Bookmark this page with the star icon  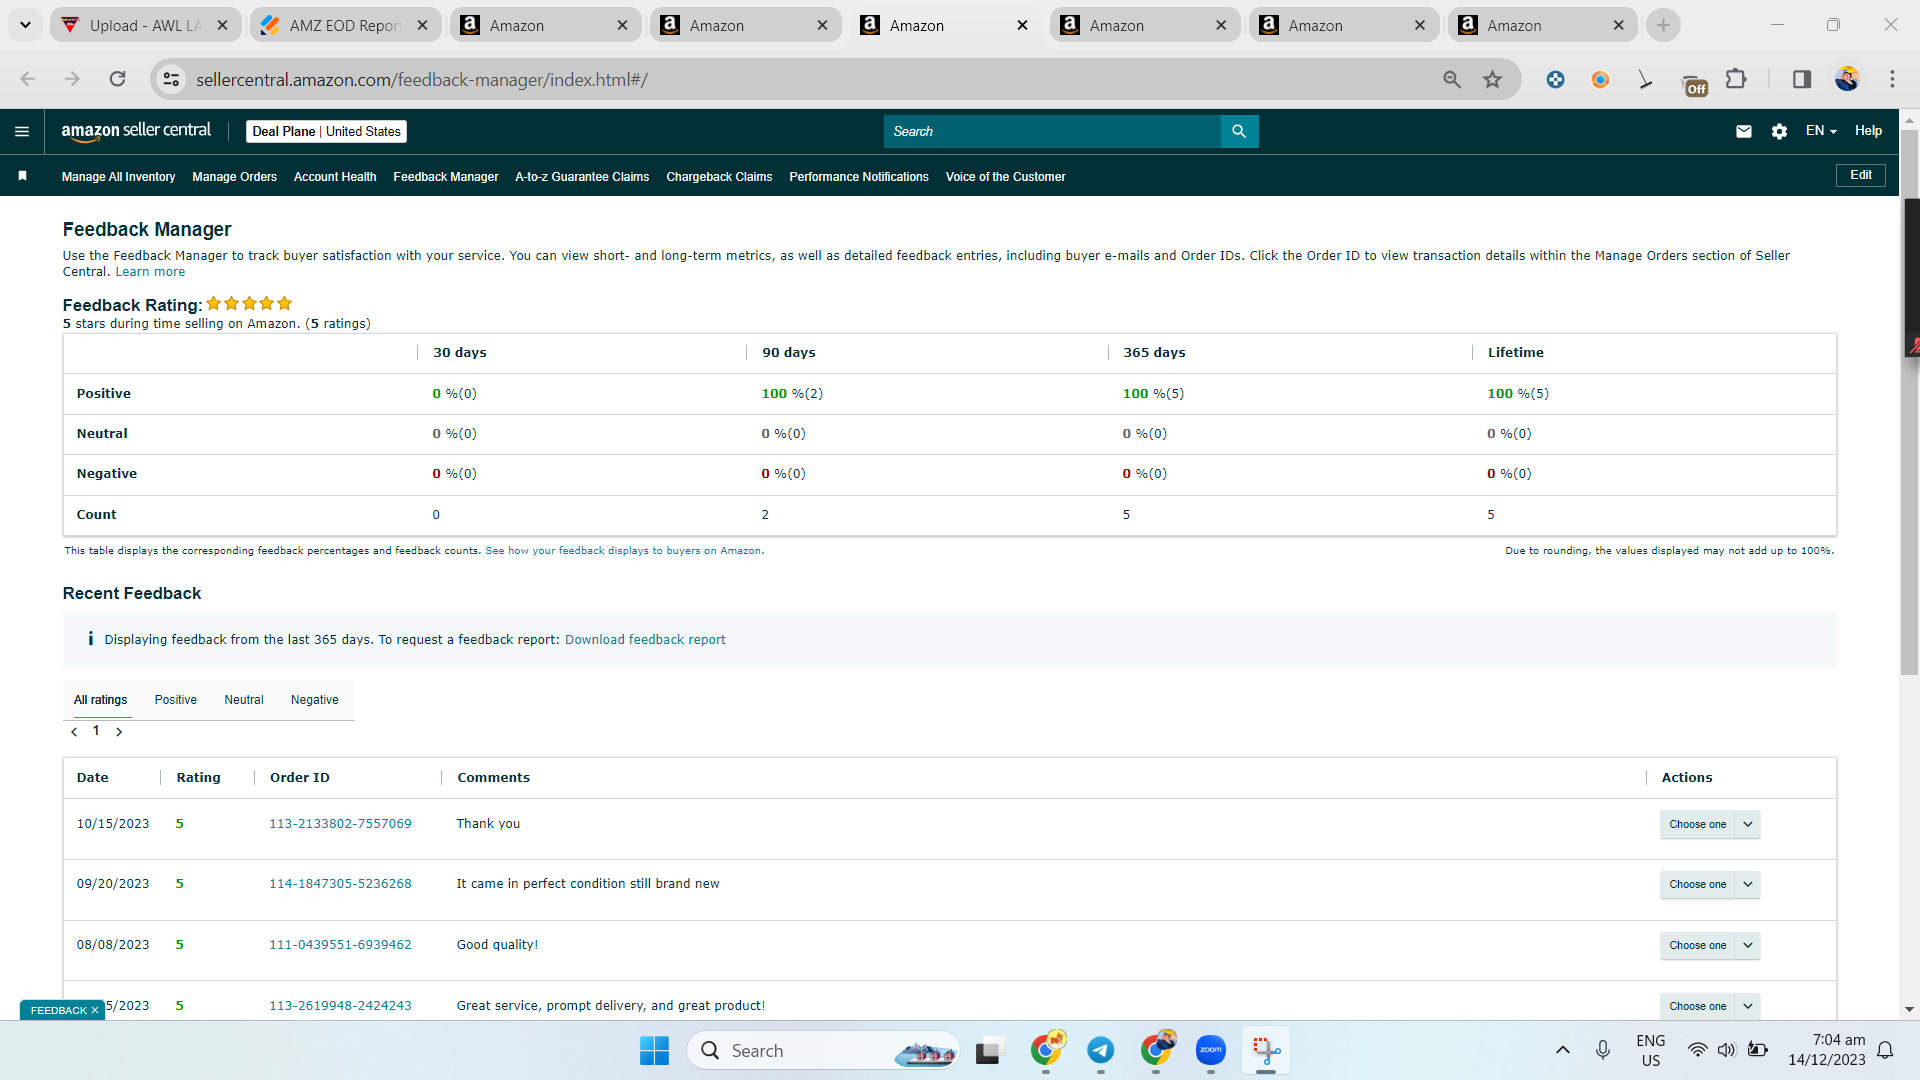point(1493,79)
